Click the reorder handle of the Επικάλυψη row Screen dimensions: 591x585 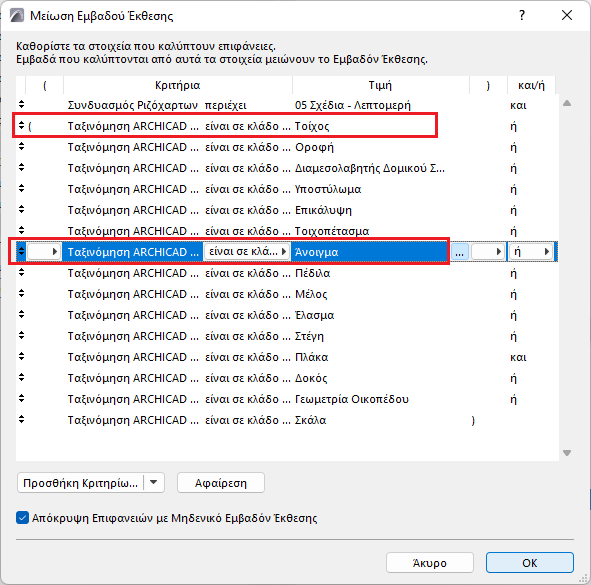[x=21, y=210]
